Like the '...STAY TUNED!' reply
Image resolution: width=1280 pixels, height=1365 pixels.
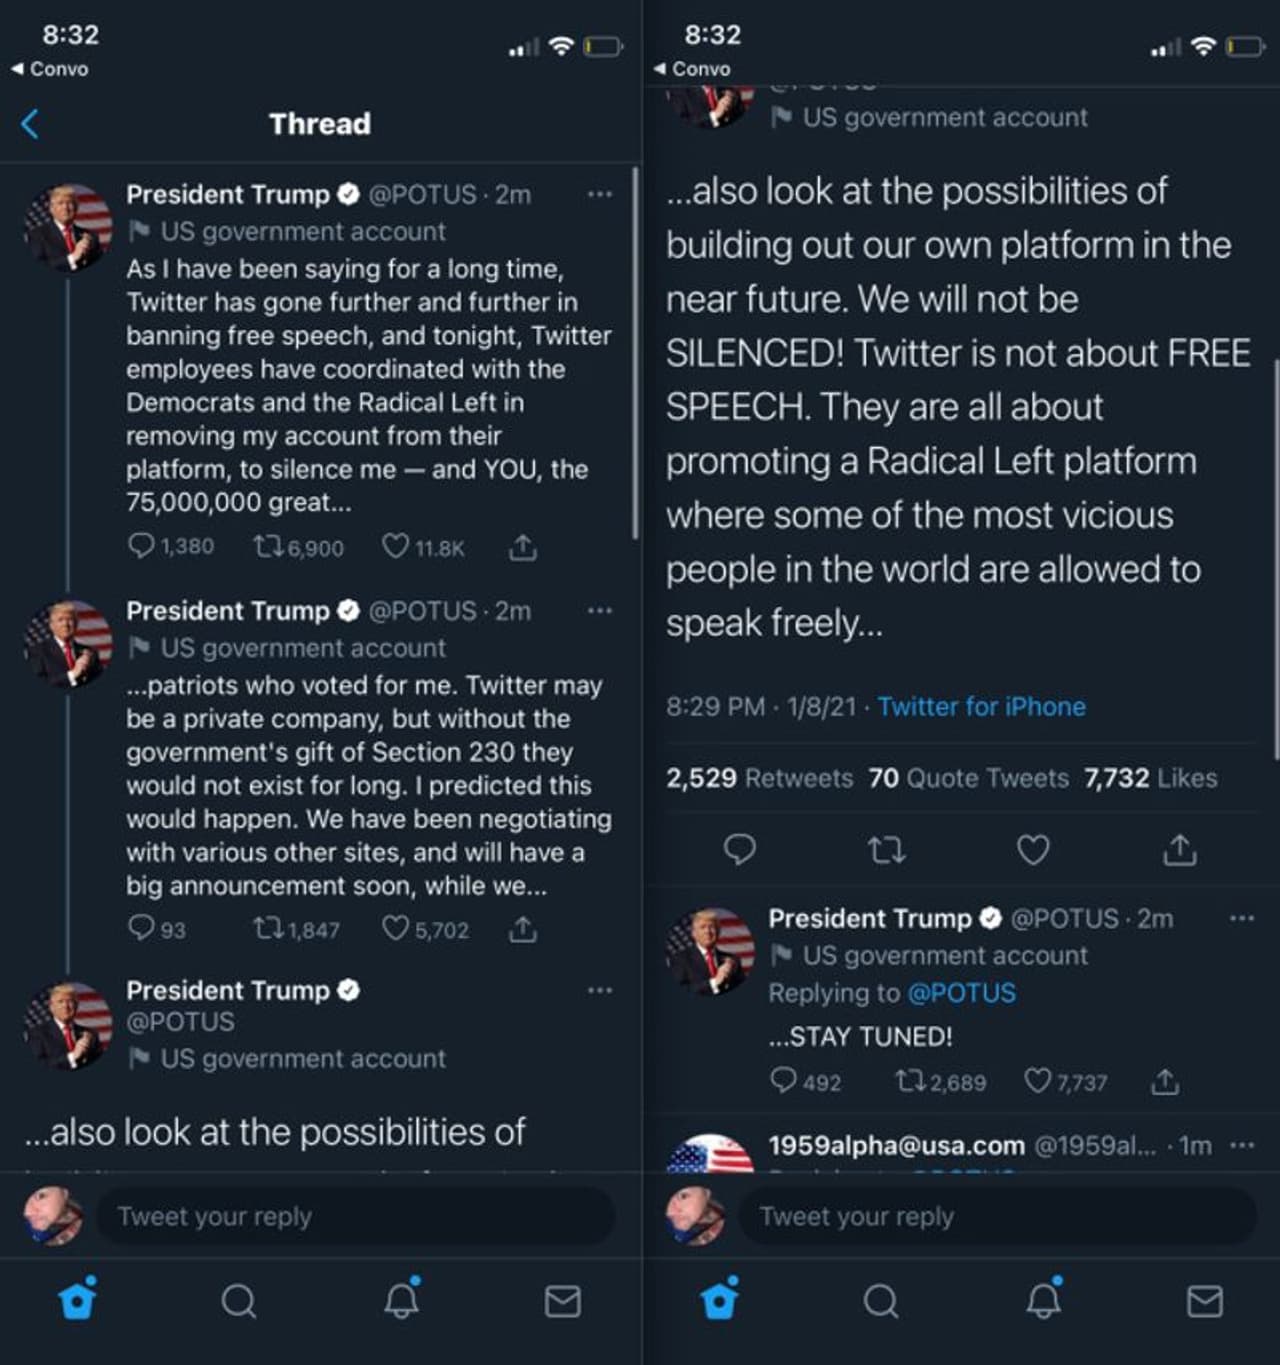click(1038, 1081)
